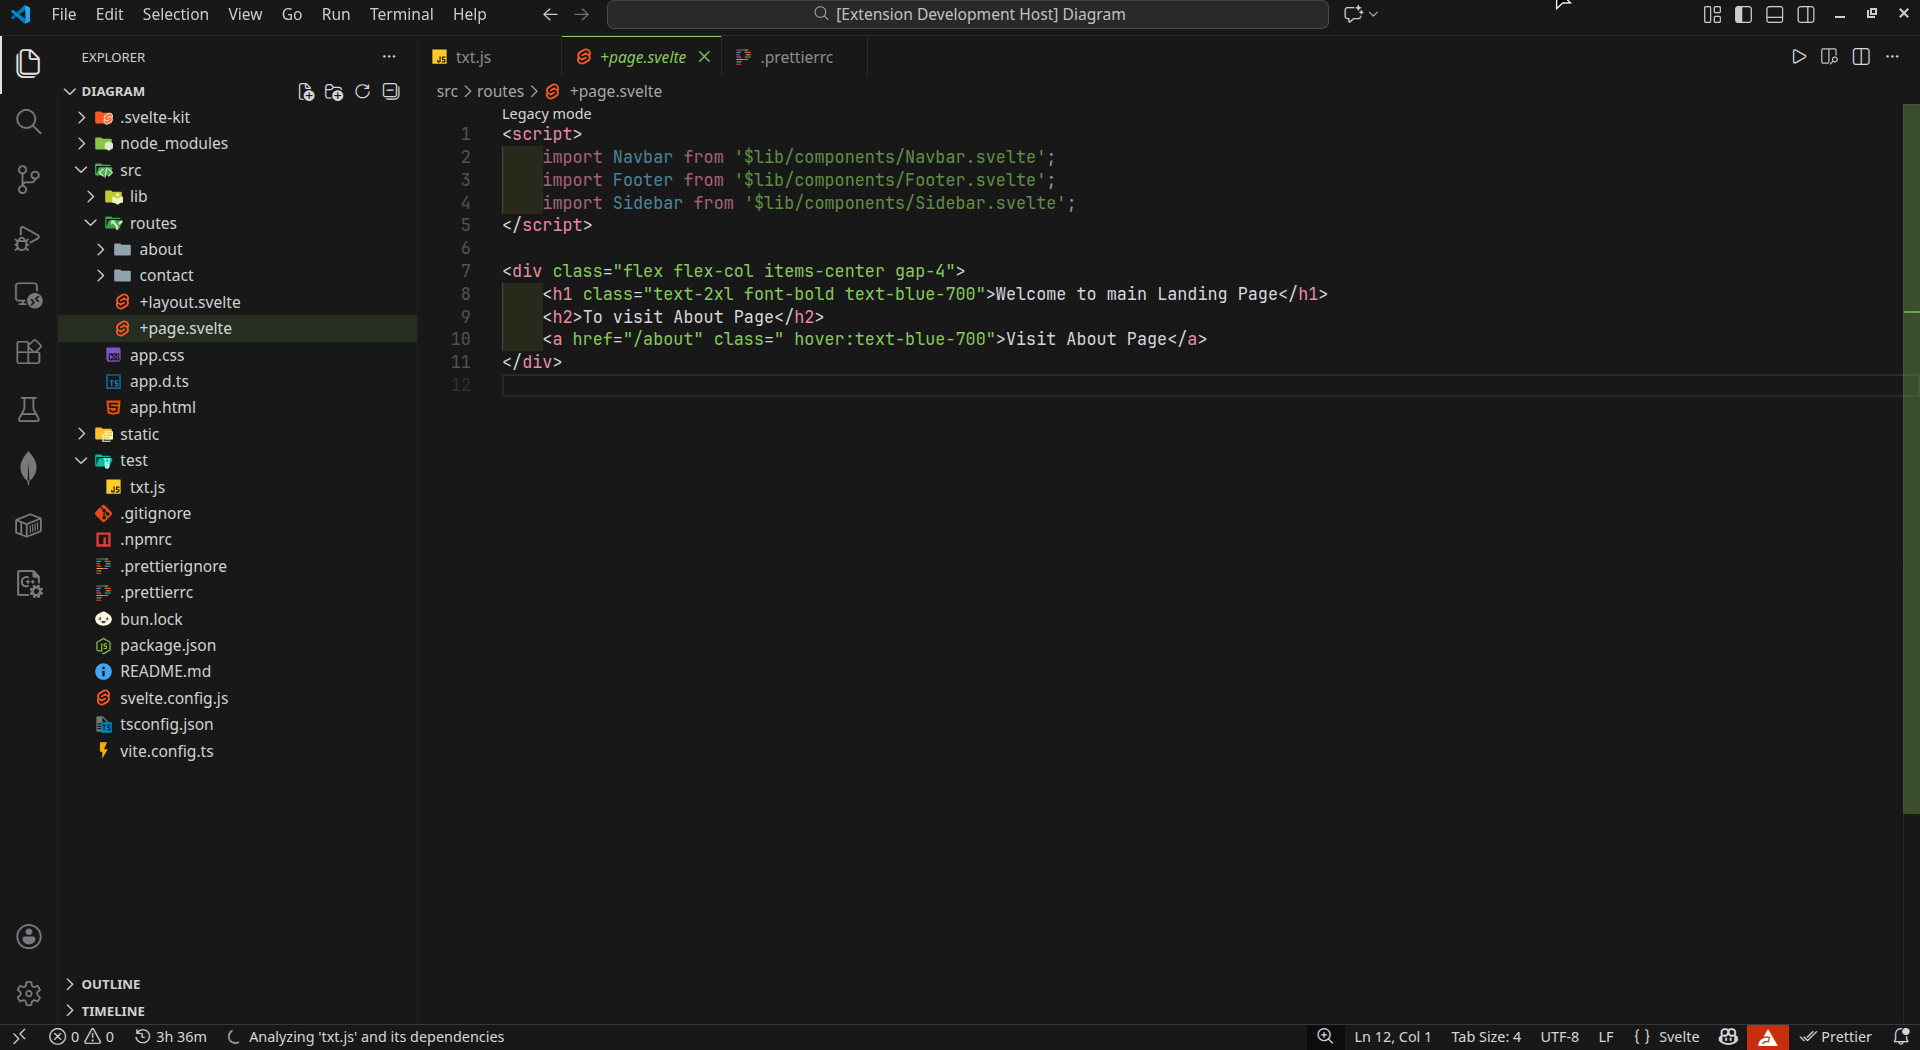1920x1050 pixels.
Task: Open the Extensions view
Action: pos(29,352)
